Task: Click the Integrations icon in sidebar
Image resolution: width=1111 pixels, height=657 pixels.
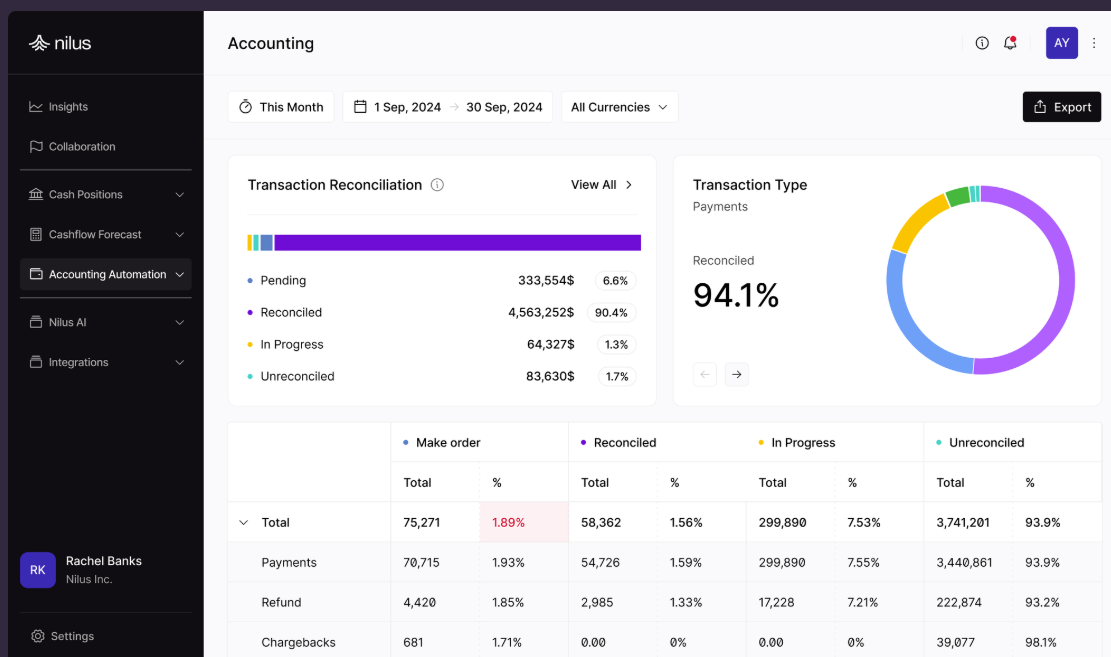Action: point(35,362)
